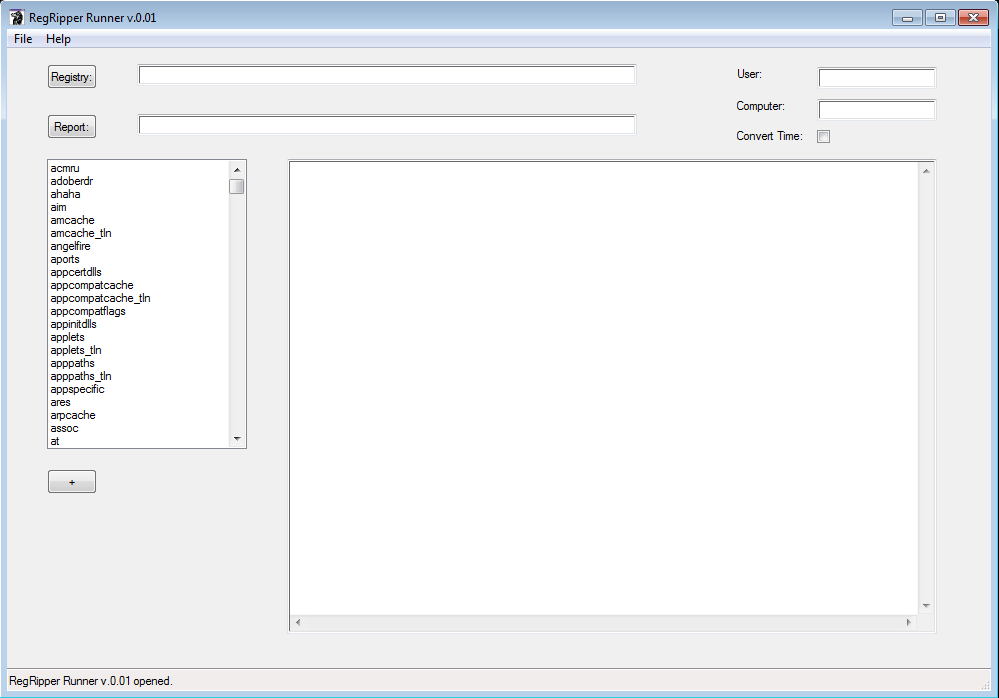The width and height of the screenshot is (999, 698).
Task: Click the Registry browse button
Action: tap(71, 77)
